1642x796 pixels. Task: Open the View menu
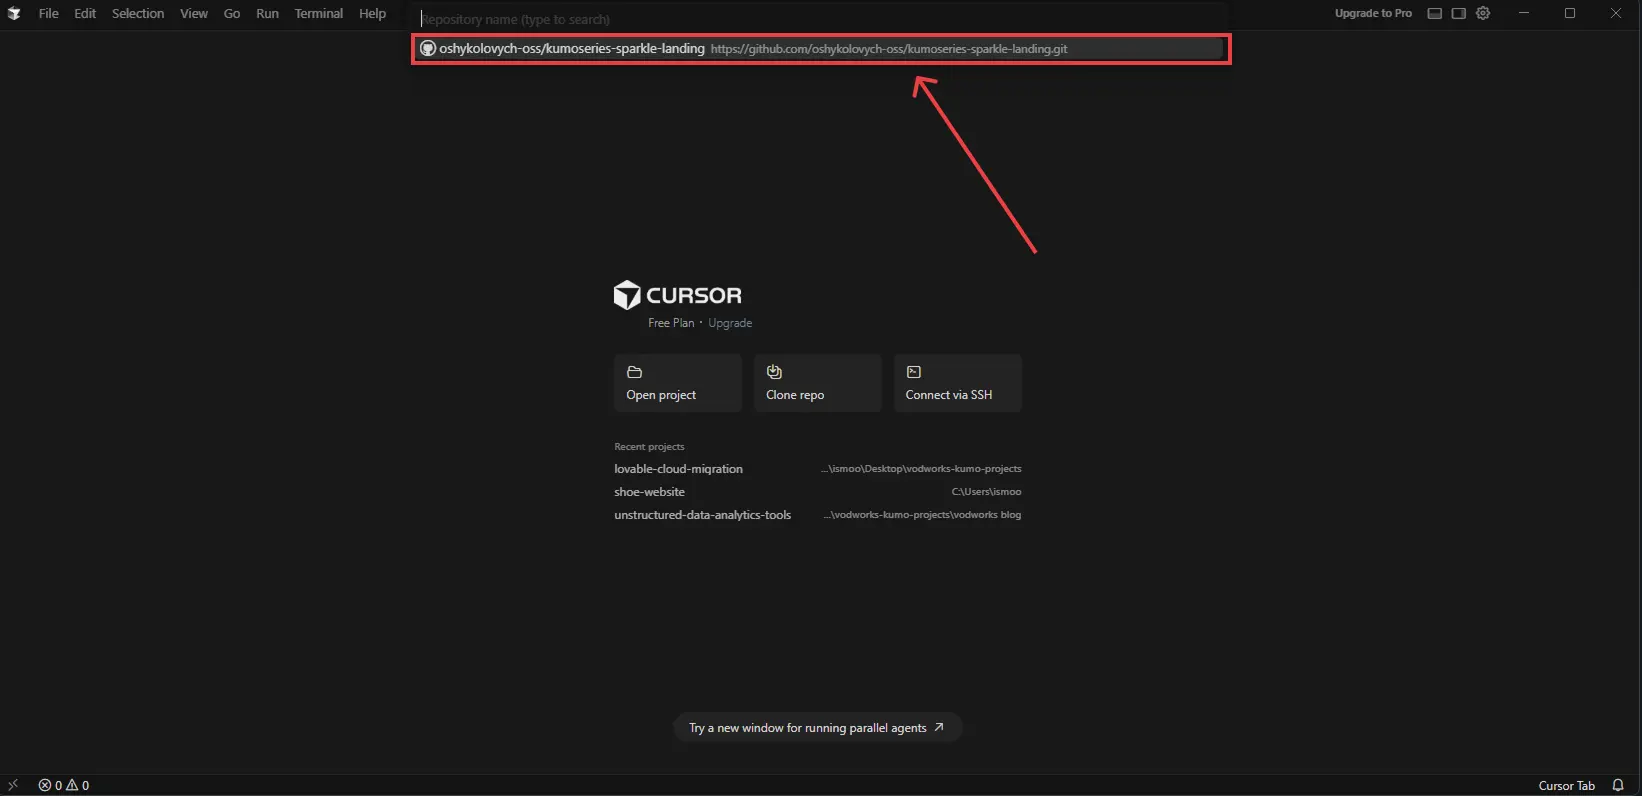194,13
